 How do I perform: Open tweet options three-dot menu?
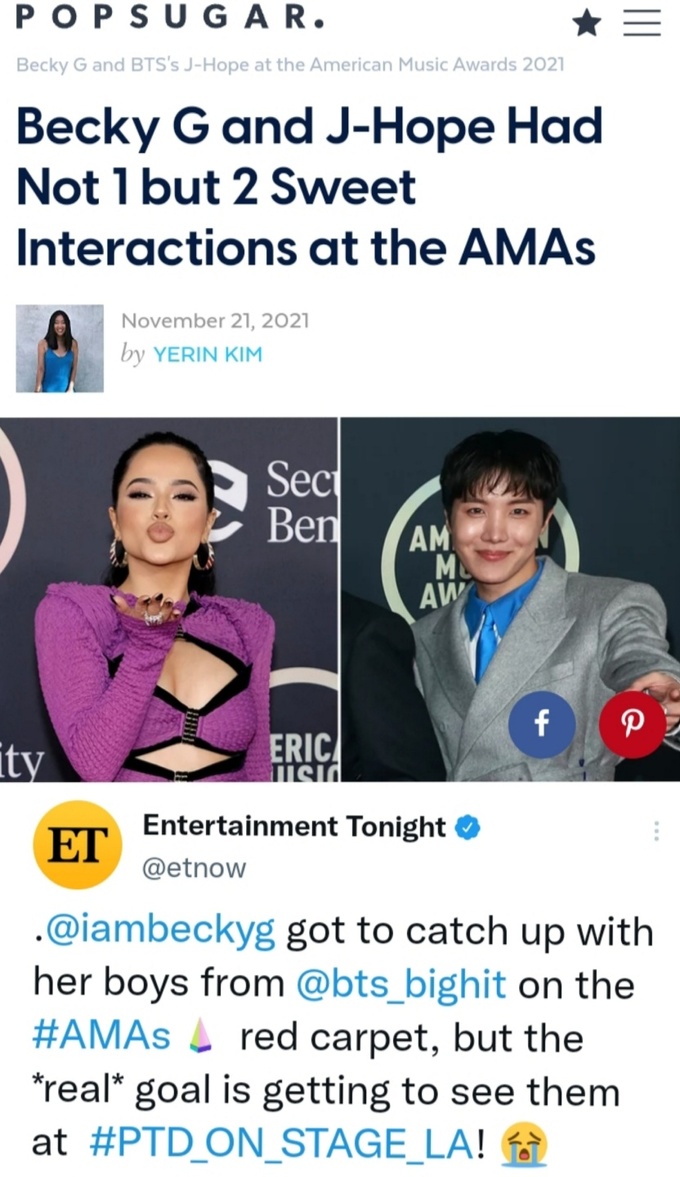point(656,831)
